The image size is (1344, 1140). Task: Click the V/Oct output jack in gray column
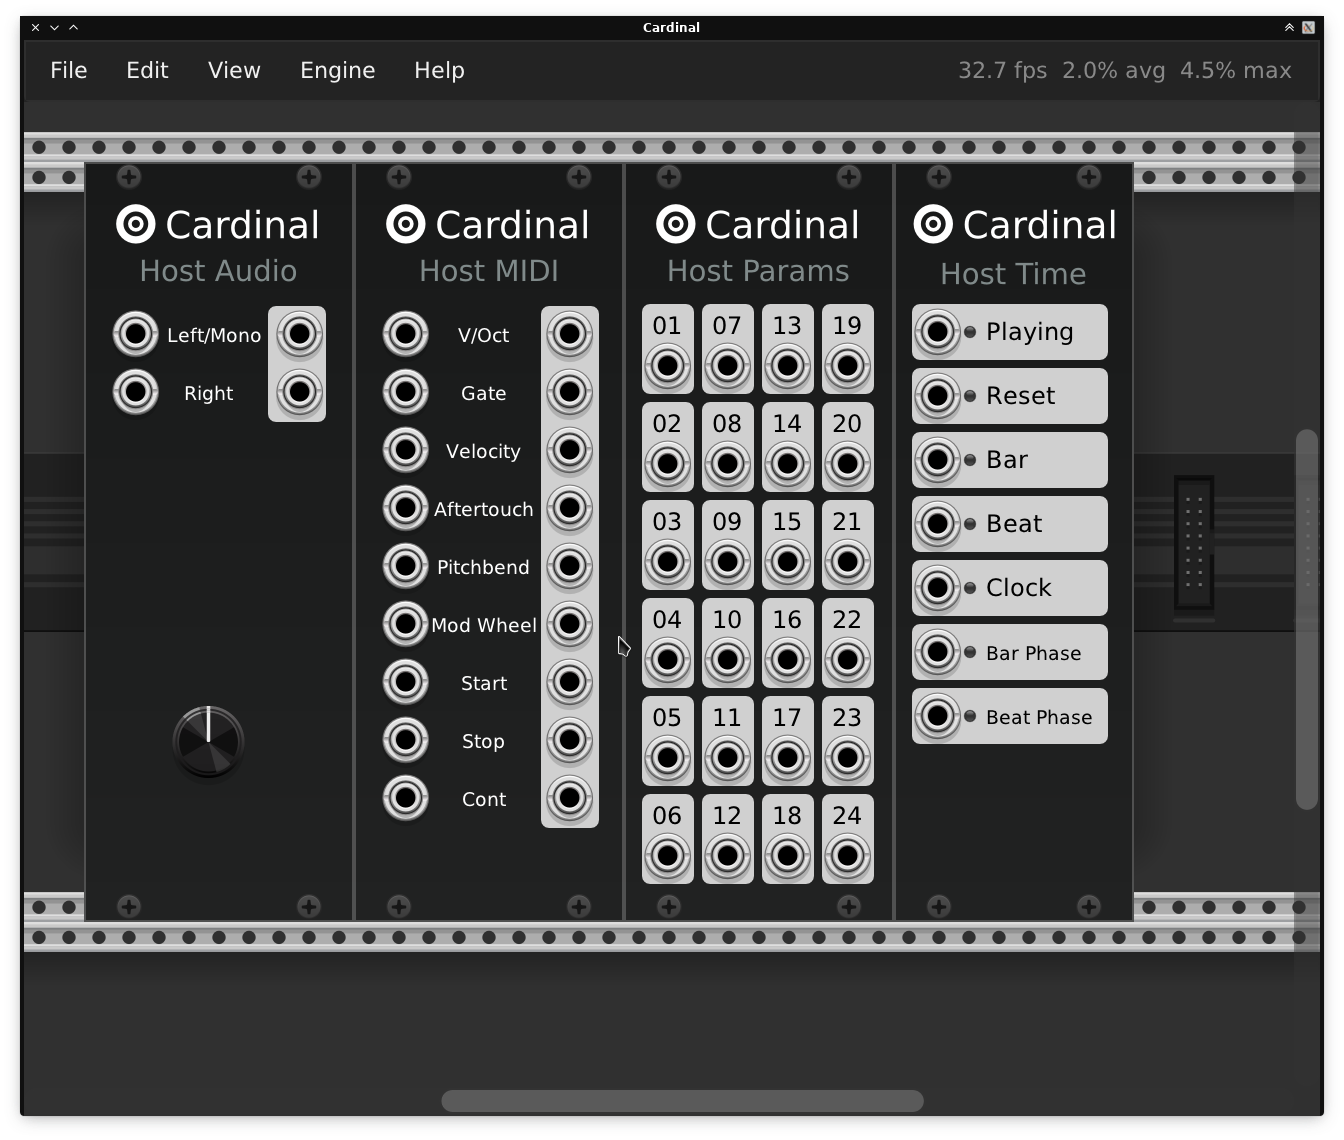tap(570, 334)
